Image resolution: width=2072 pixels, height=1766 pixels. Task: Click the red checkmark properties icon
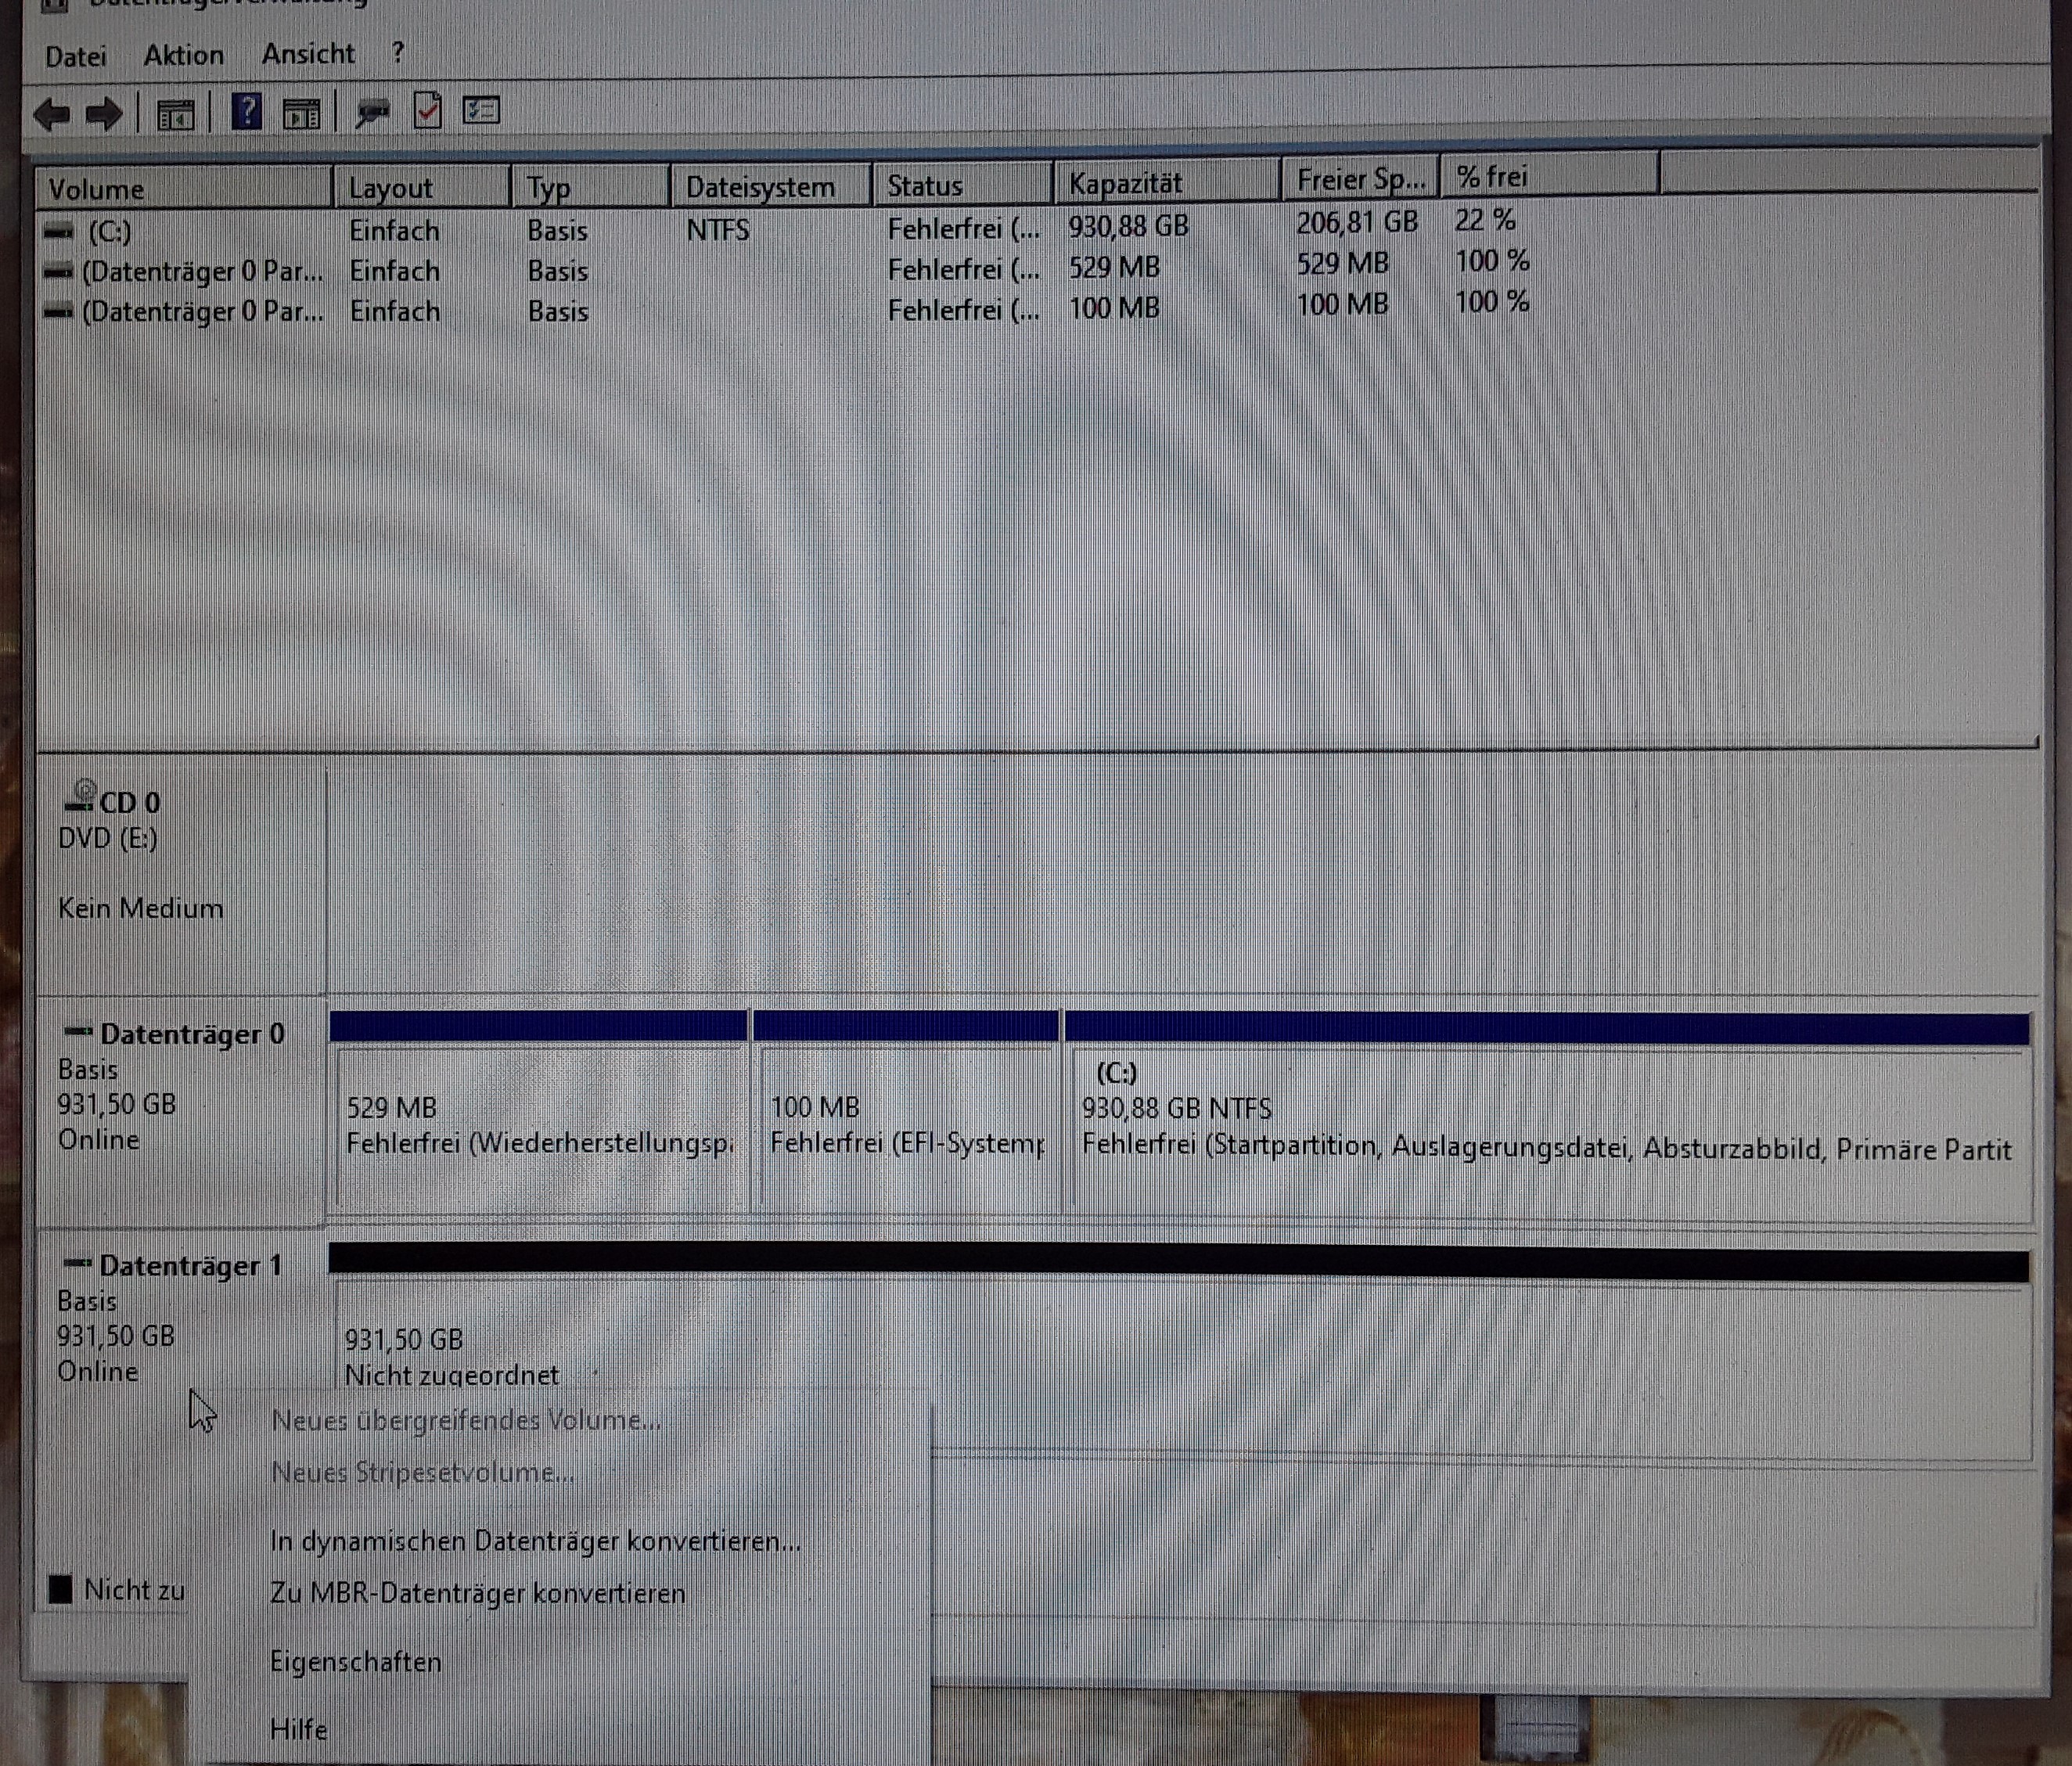point(427,111)
